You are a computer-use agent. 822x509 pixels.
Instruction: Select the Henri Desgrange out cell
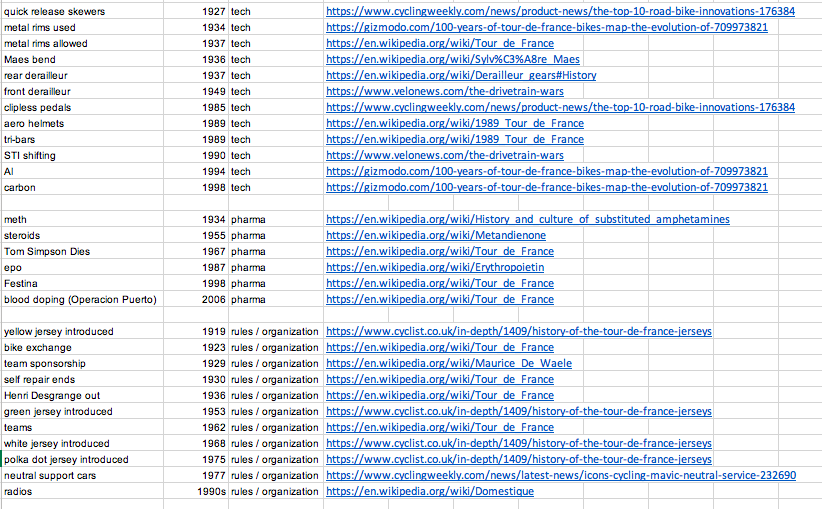coord(82,395)
